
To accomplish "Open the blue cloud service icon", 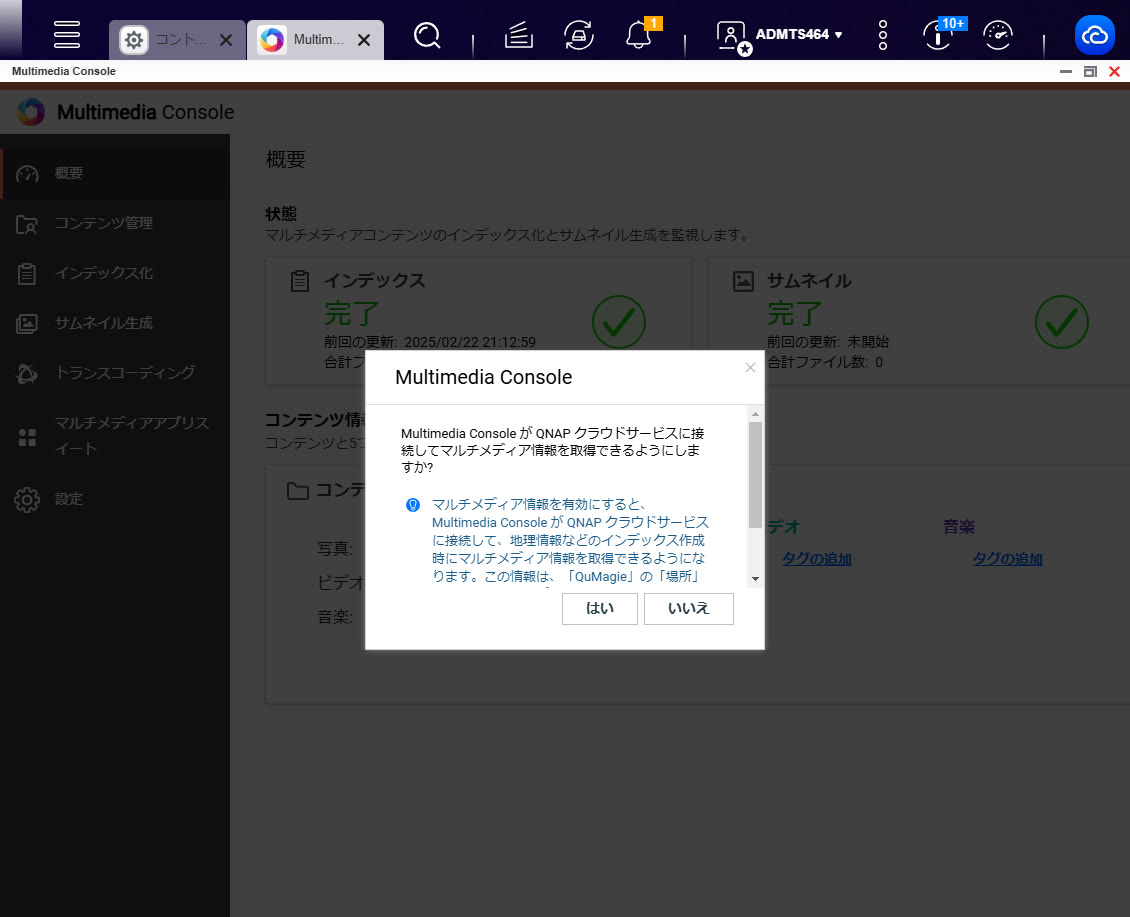I will pos(1095,35).
